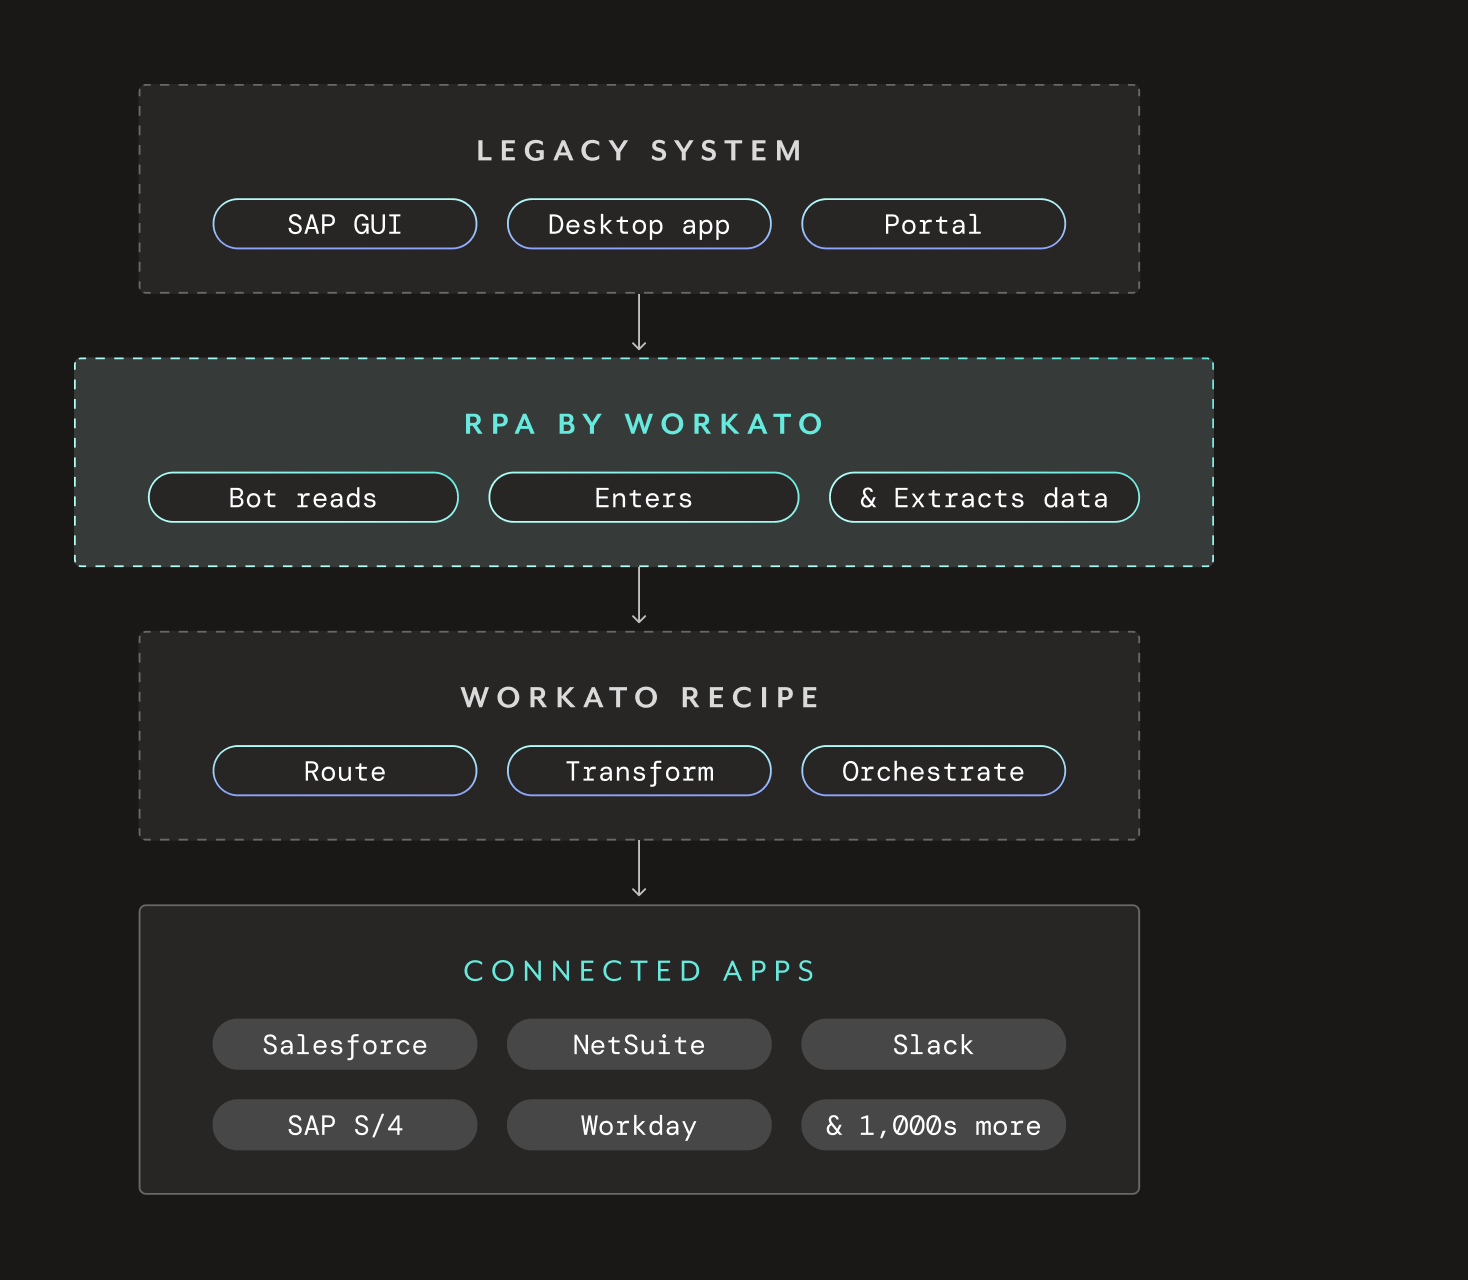
Task: Click the SAP S/4 chip
Action: pyautogui.click(x=345, y=1125)
